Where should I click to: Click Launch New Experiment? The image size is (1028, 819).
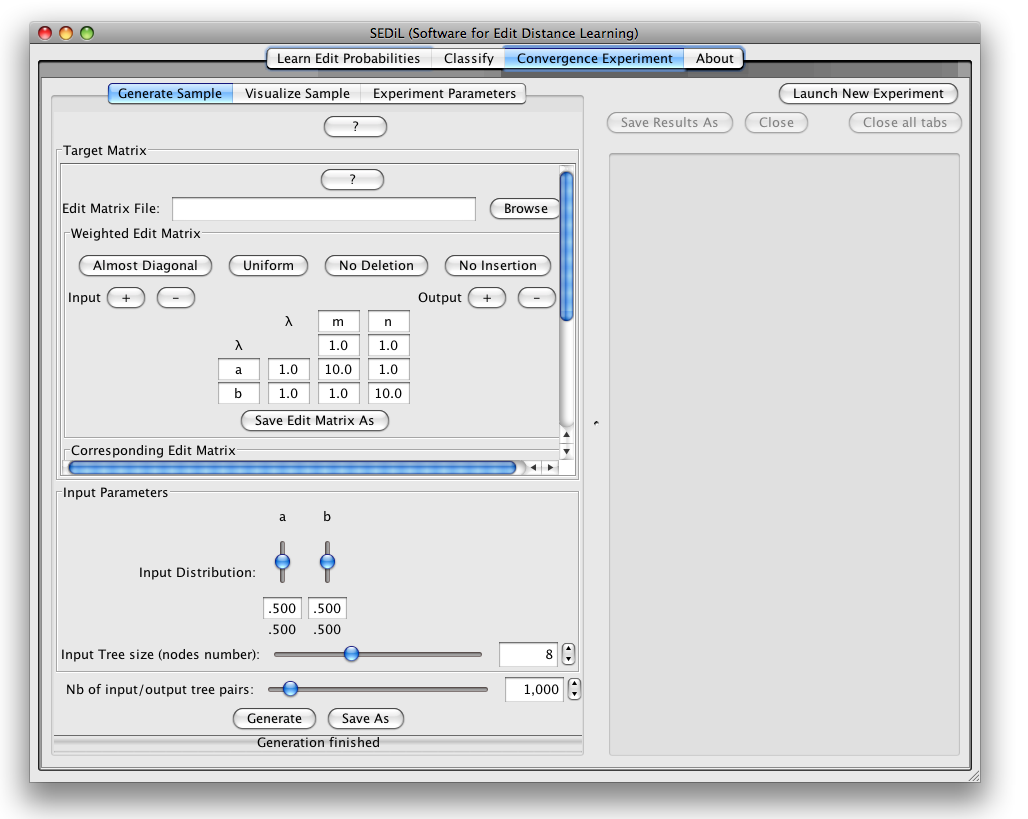point(868,94)
